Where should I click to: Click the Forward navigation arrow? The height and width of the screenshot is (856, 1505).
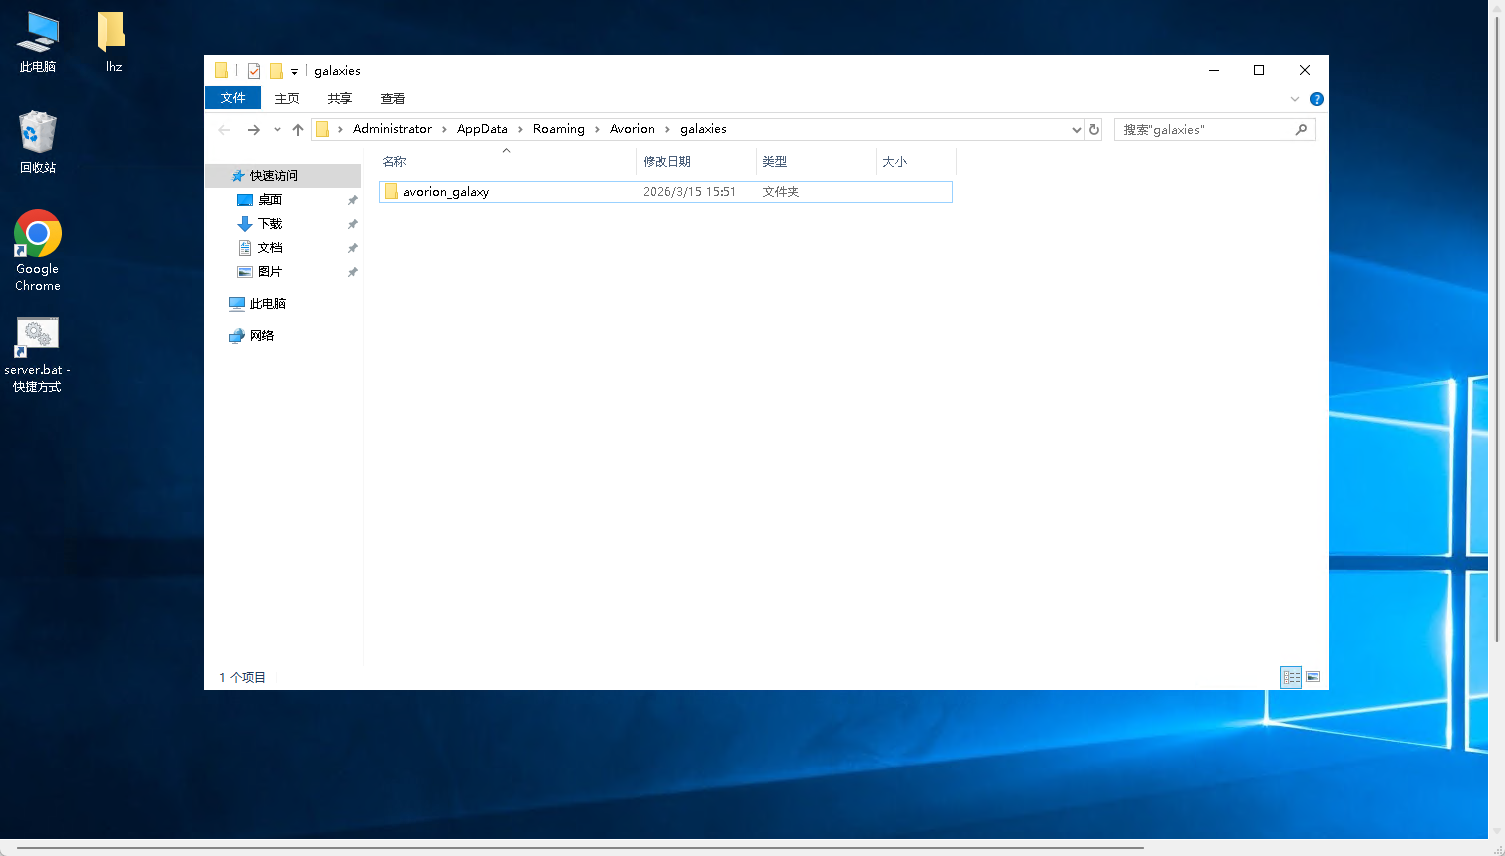[x=253, y=130]
